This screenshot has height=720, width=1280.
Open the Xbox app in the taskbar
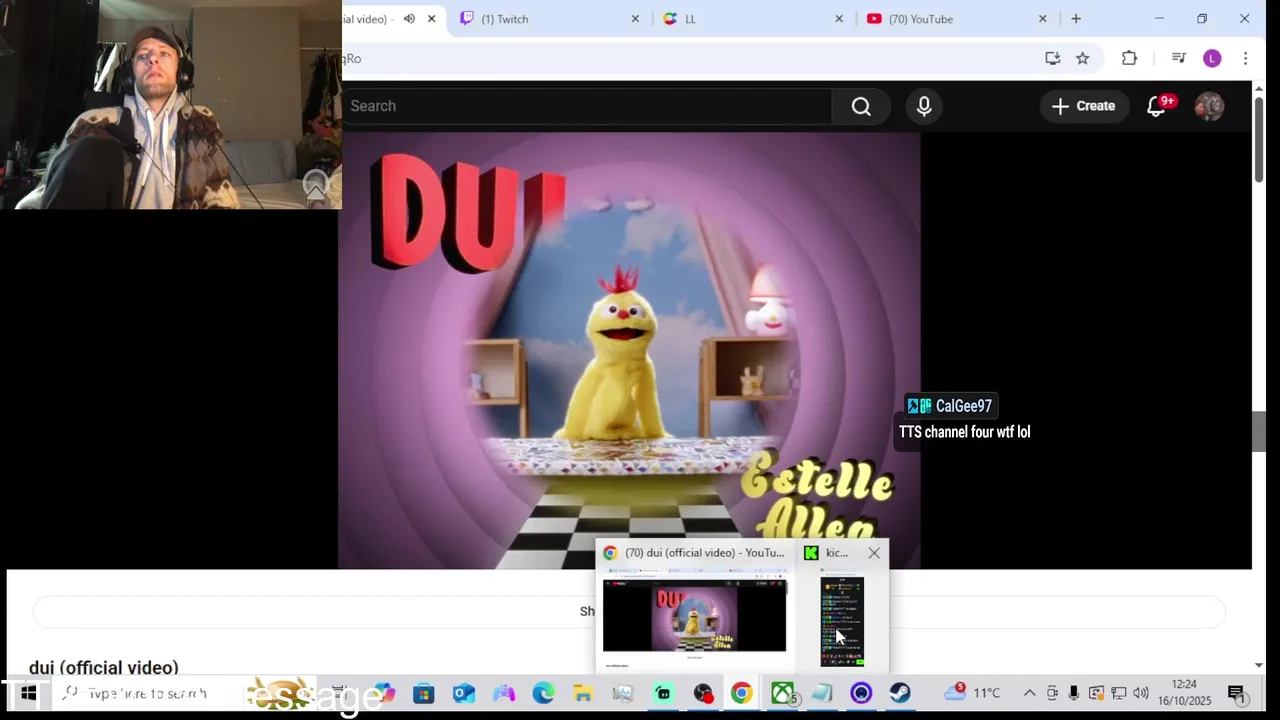(782, 693)
